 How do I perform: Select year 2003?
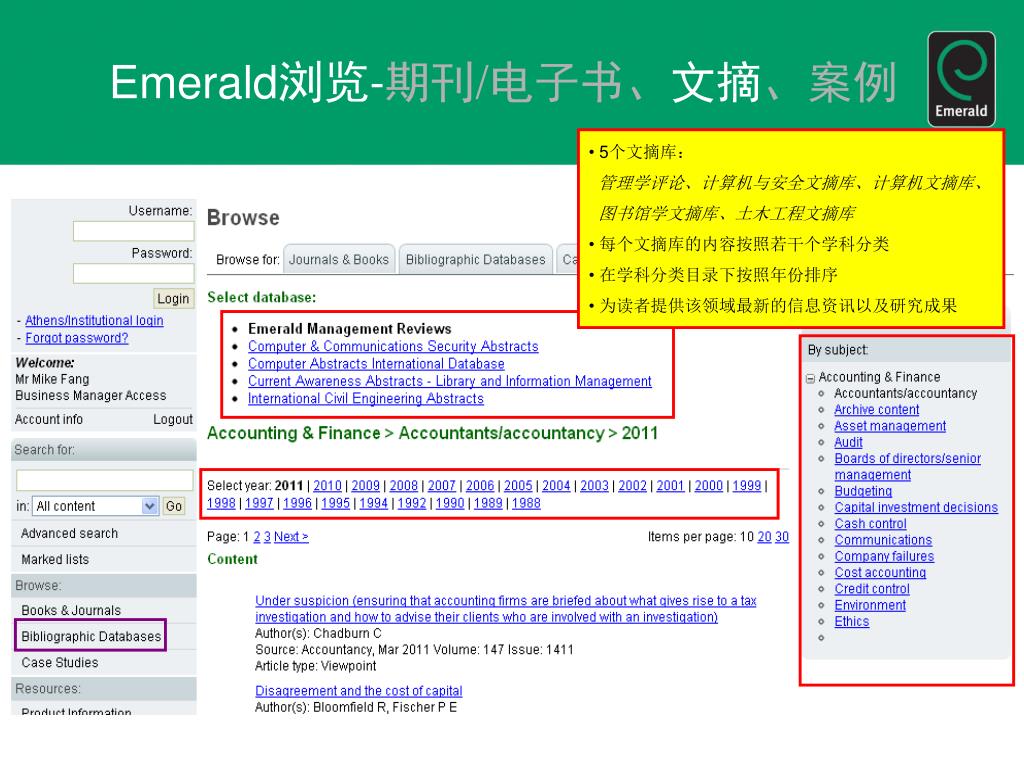click(x=594, y=486)
